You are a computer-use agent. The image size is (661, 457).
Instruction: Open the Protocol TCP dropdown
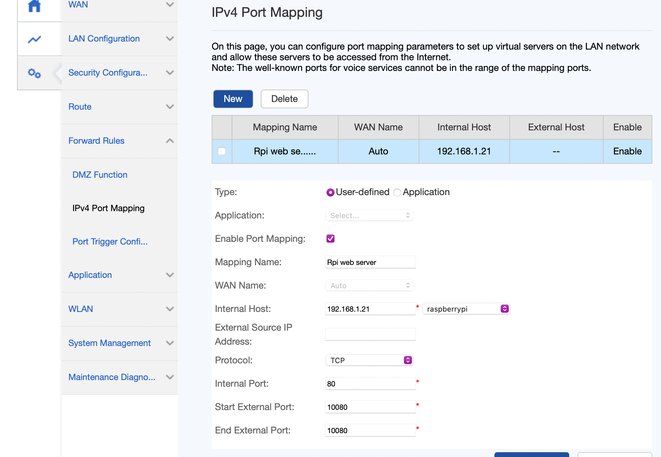(x=370, y=360)
